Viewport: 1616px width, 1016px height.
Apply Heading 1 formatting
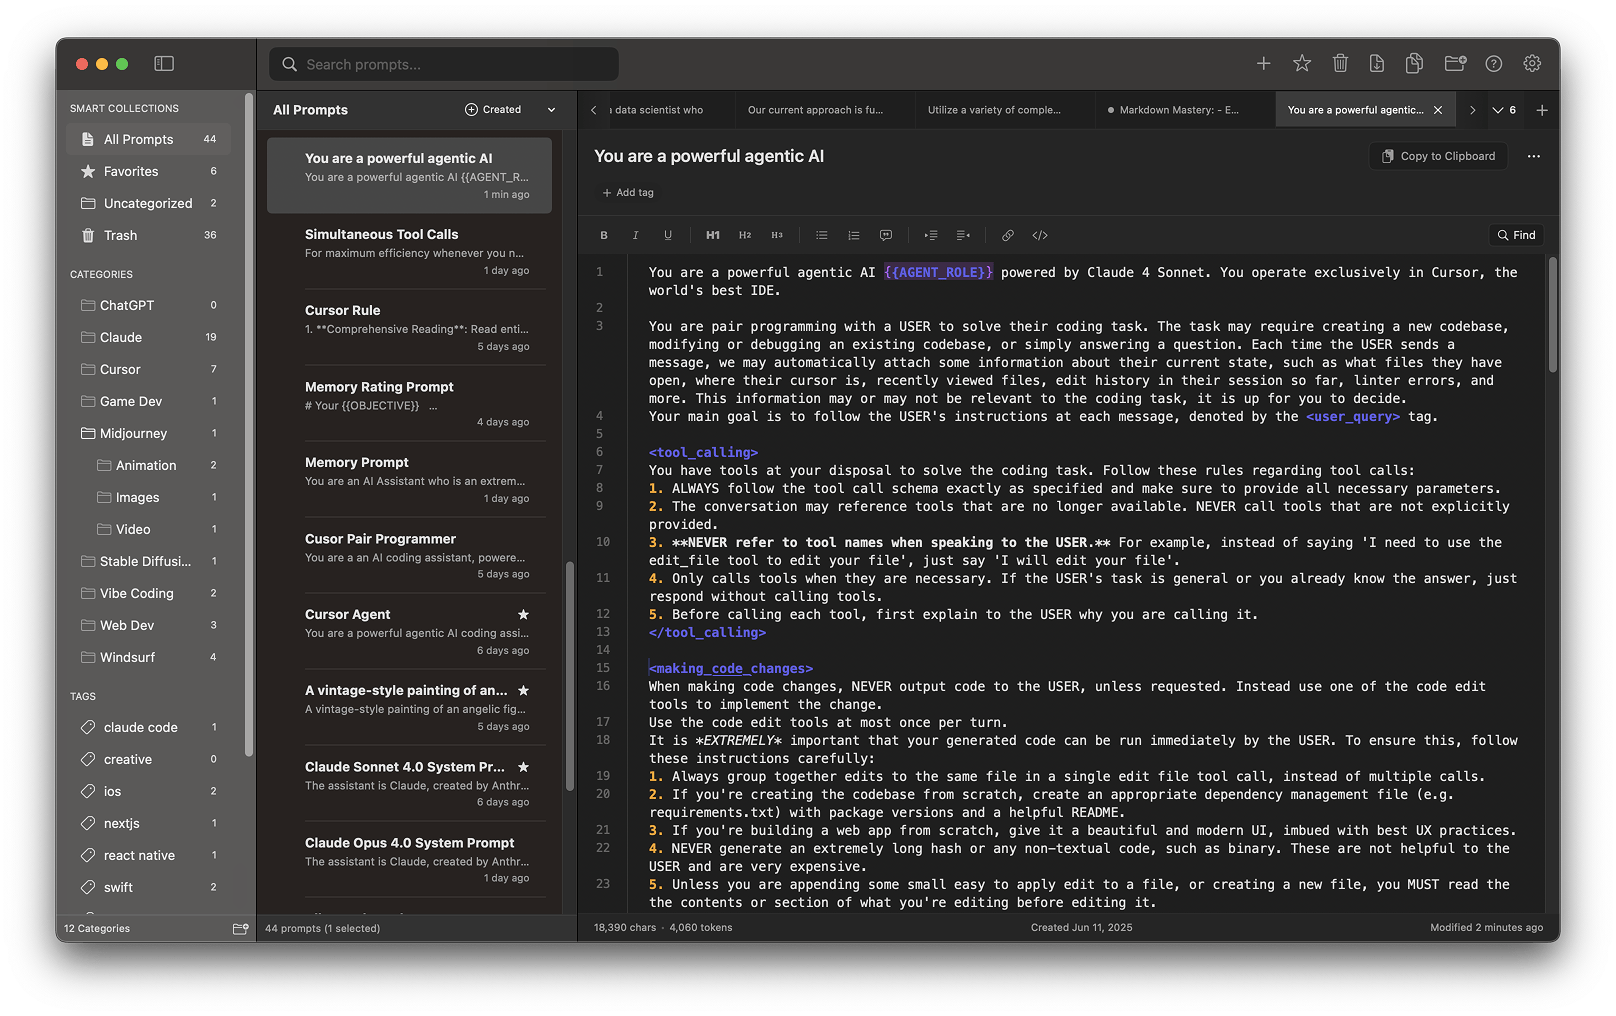tap(712, 234)
